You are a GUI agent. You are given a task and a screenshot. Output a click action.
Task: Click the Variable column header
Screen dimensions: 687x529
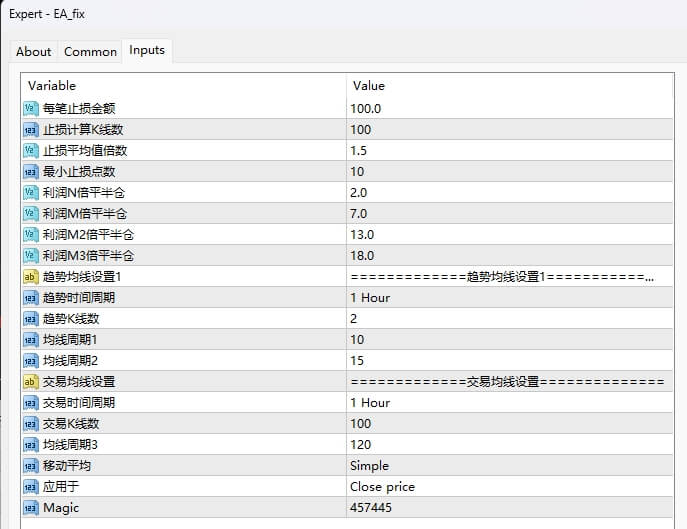[52, 85]
